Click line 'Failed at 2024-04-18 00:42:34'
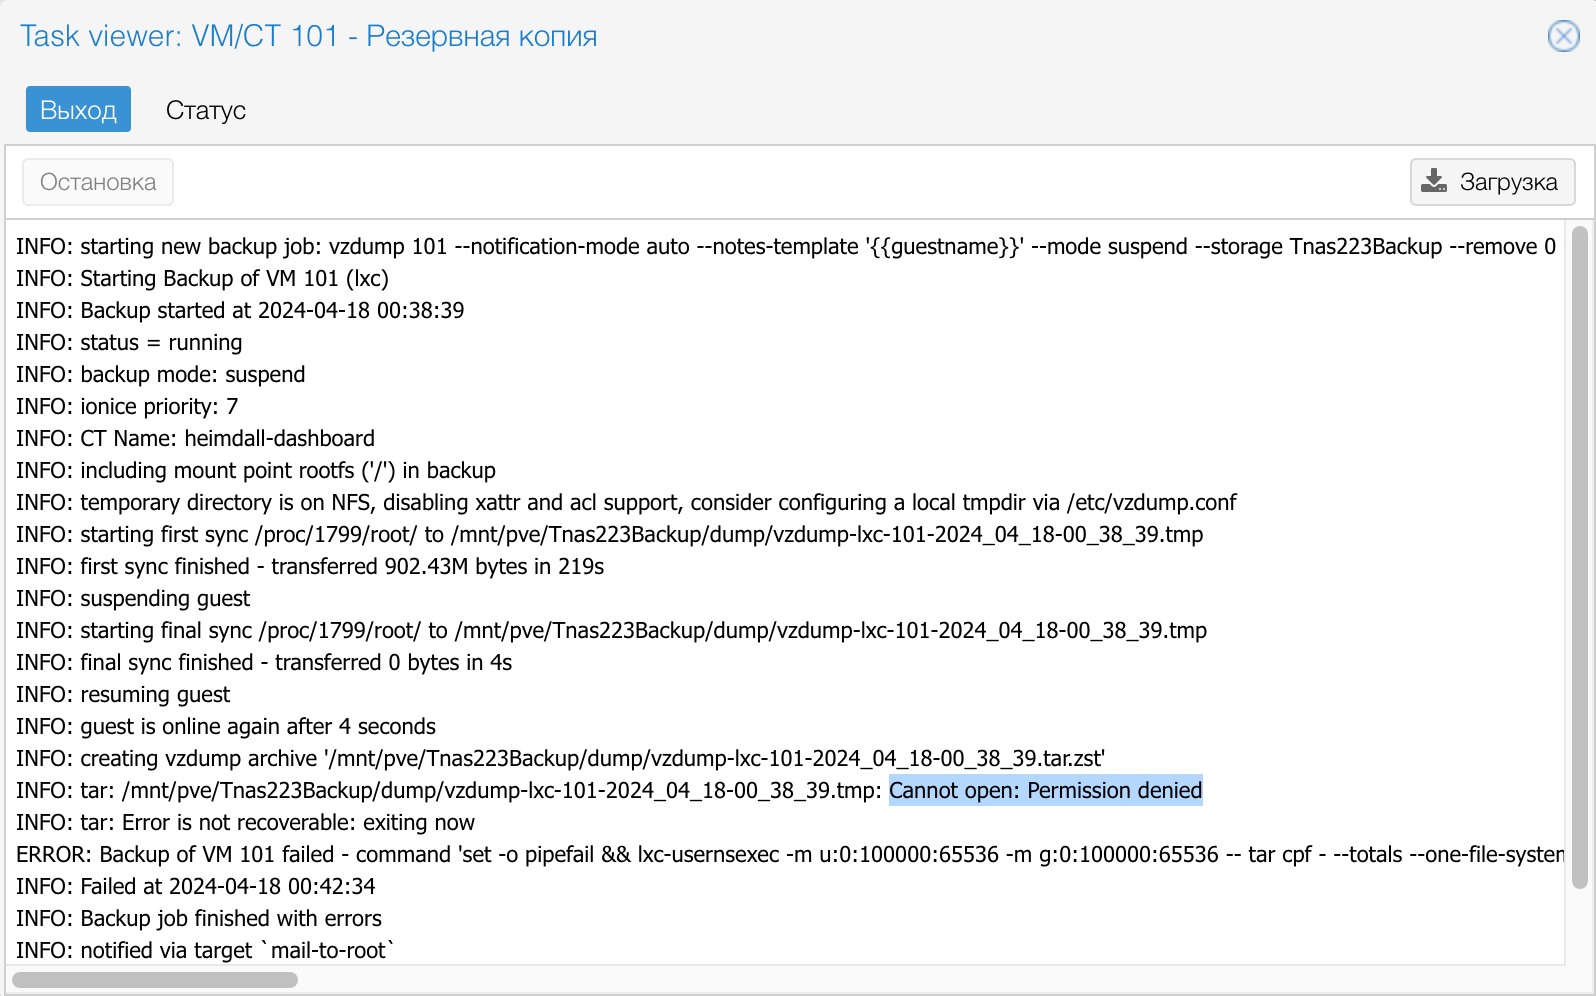The width and height of the screenshot is (1596, 996). coord(196,886)
